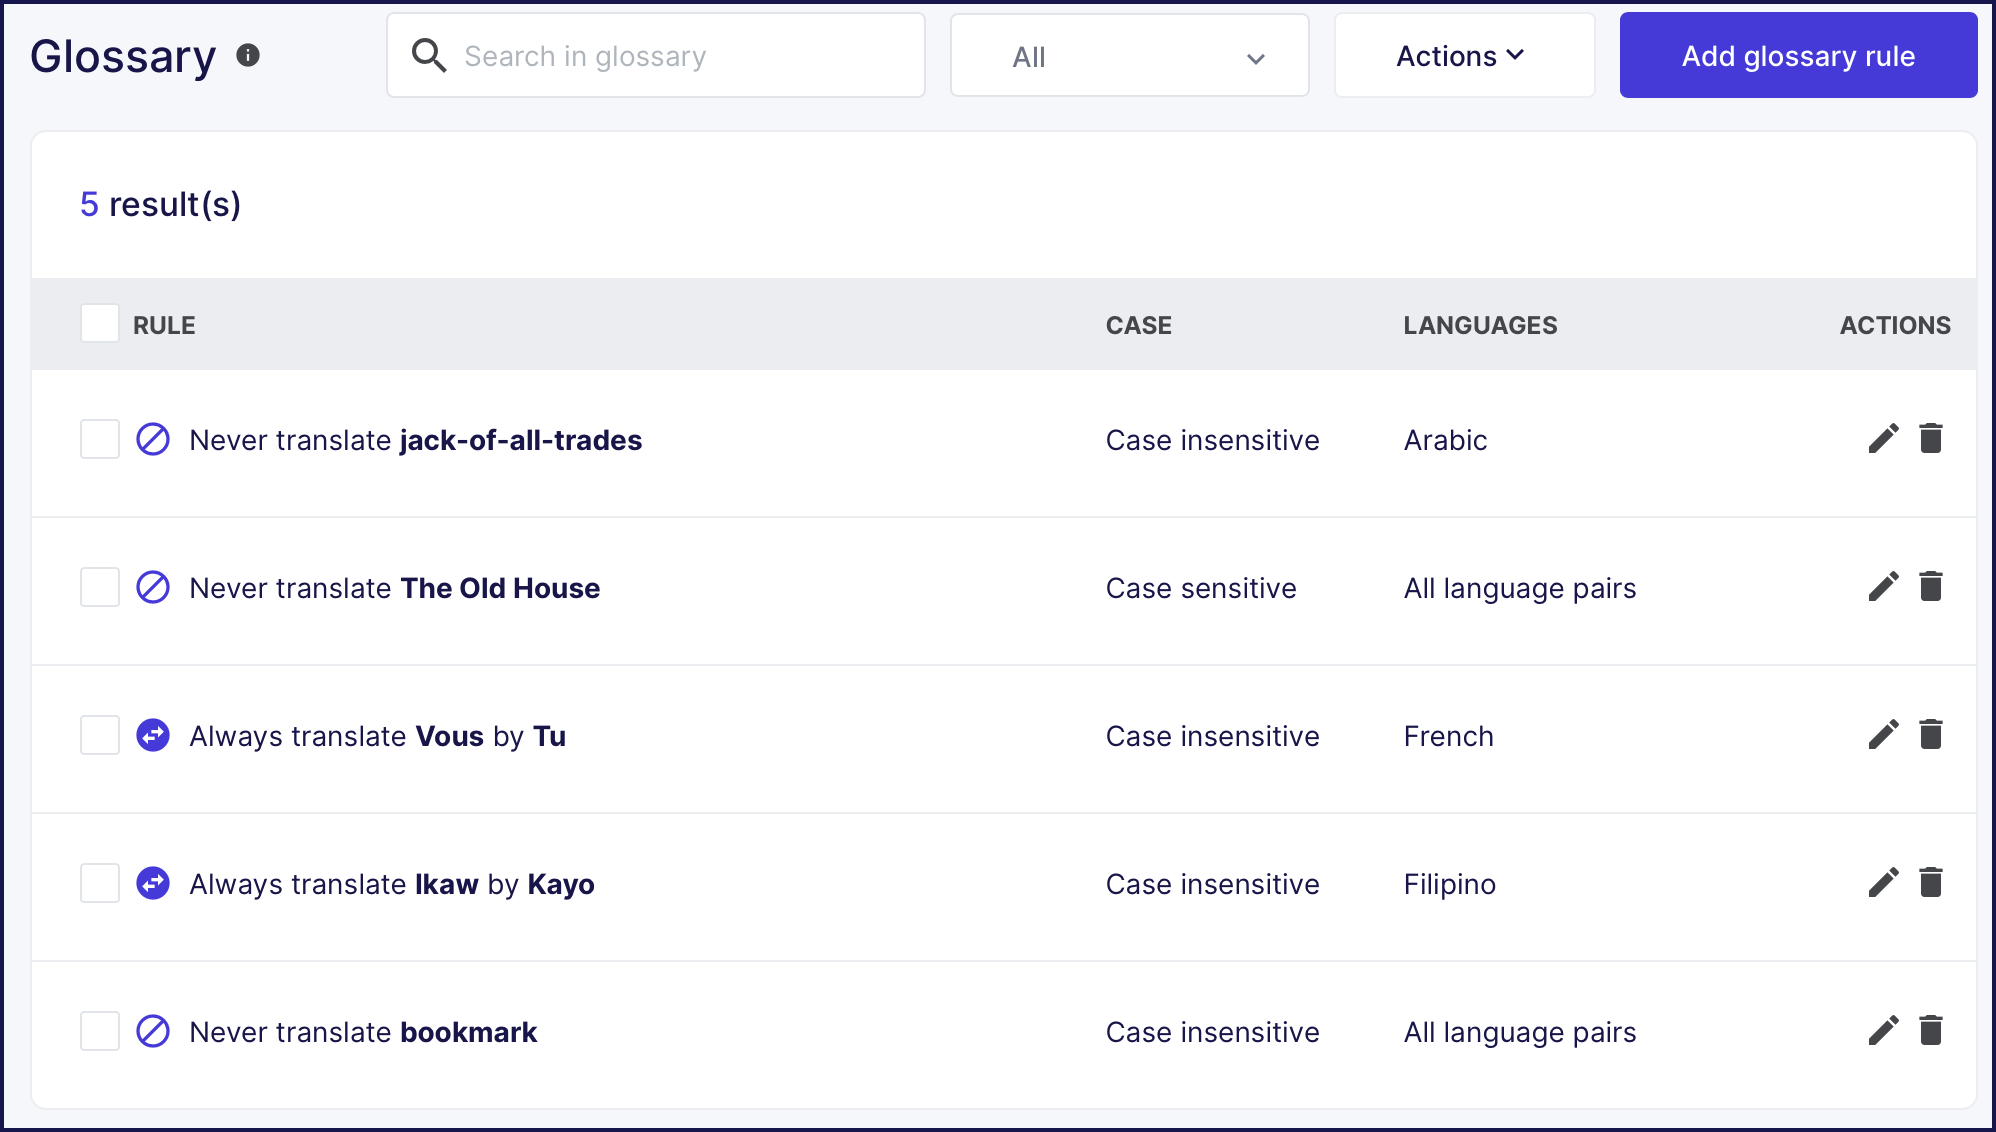Image resolution: width=1996 pixels, height=1132 pixels.
Task: Open the All language pair filter dropdown
Action: 1128,55
